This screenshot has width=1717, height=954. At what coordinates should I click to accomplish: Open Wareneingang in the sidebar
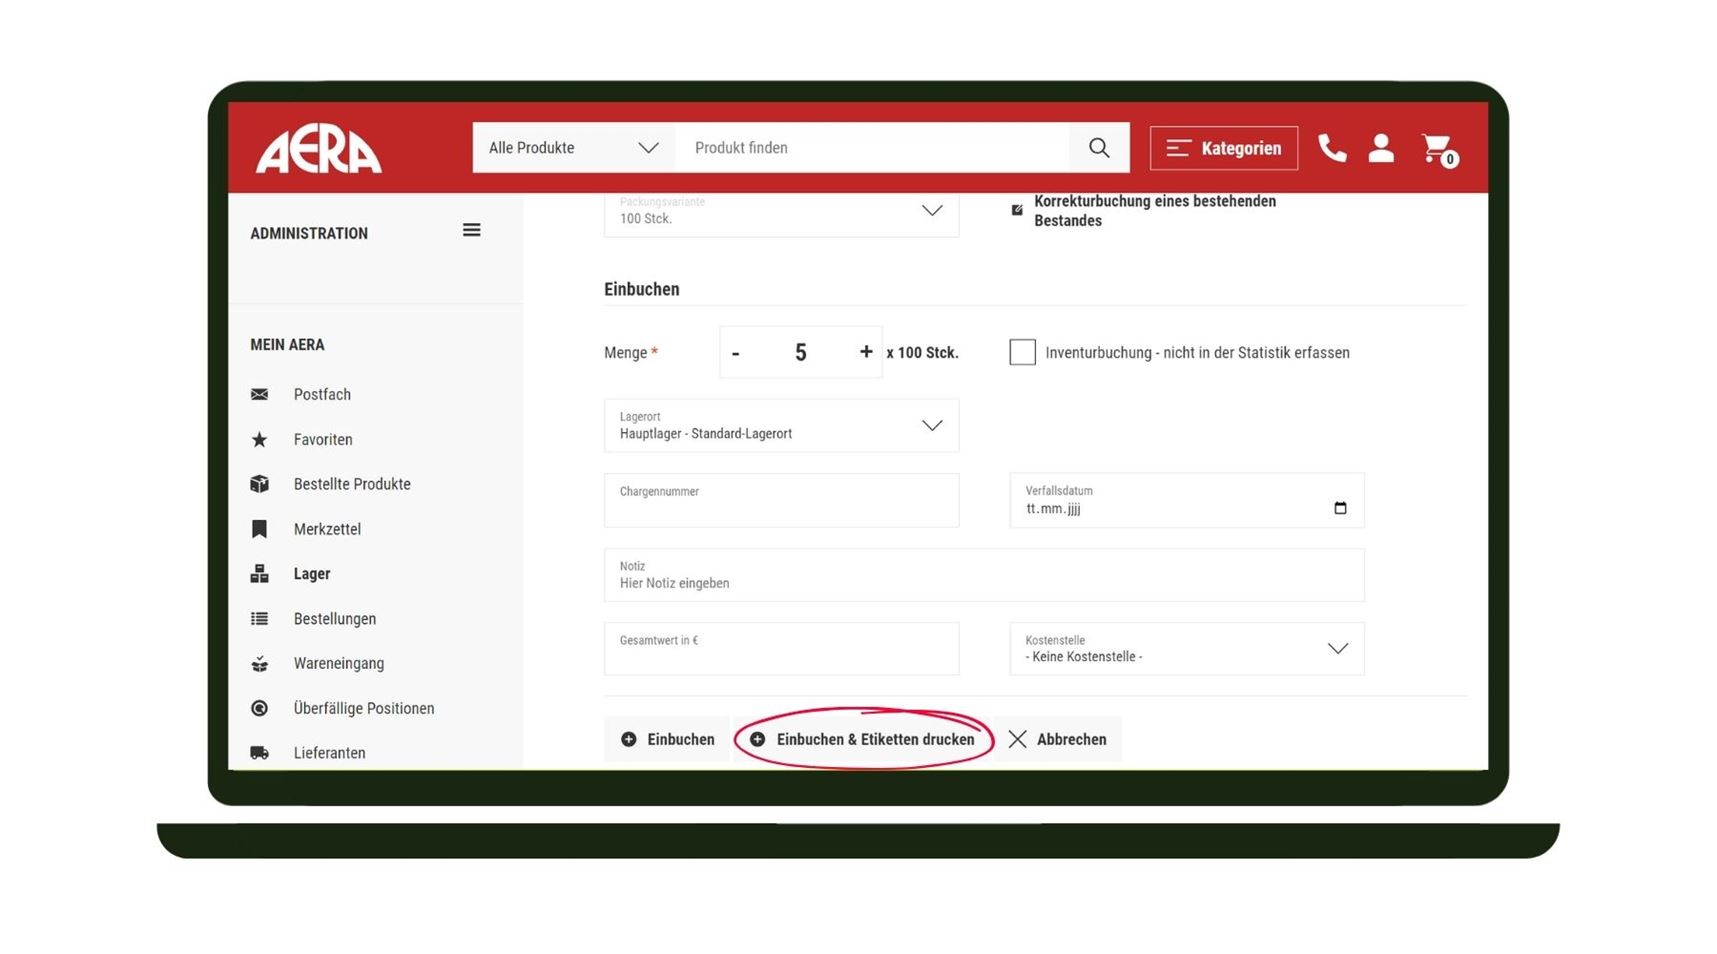click(x=338, y=663)
